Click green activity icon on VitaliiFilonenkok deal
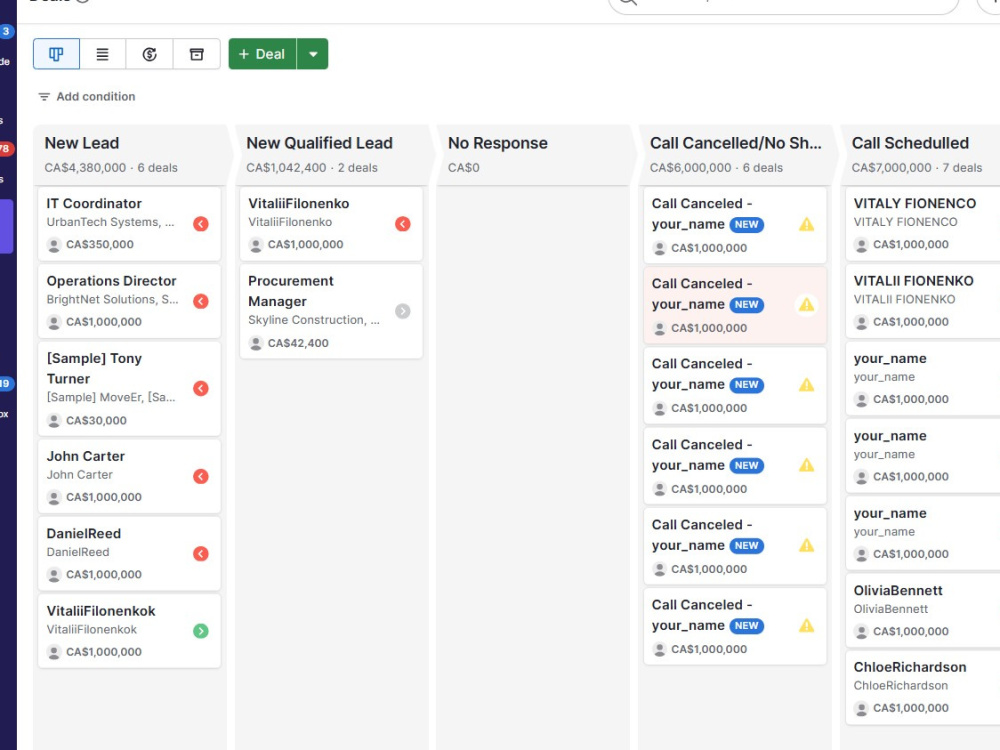1000x750 pixels. click(201, 631)
